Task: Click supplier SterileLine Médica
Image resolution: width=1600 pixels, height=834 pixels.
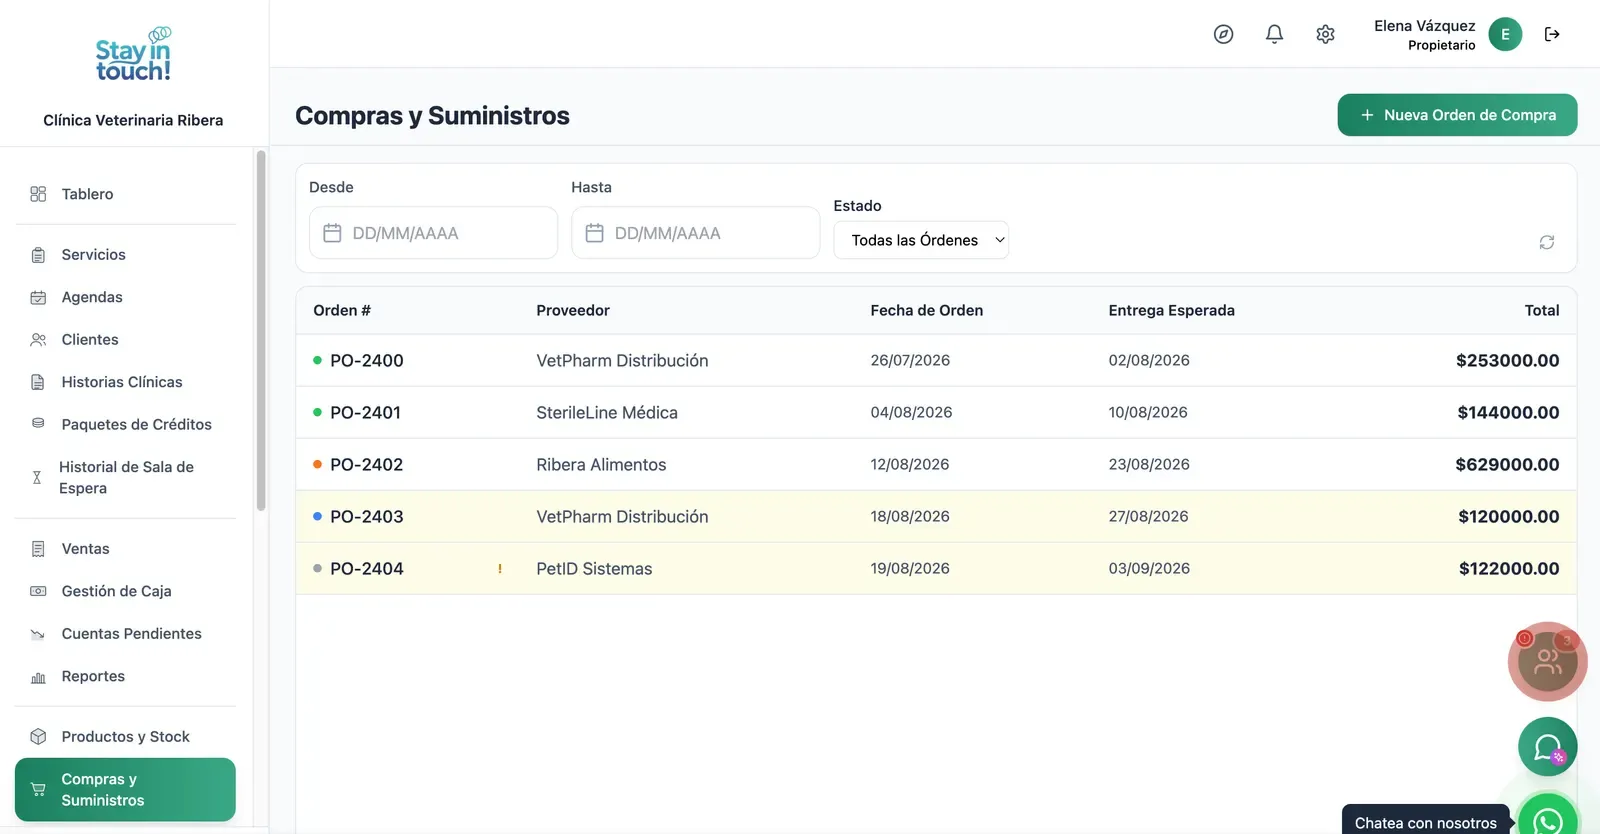Action: 607,413
